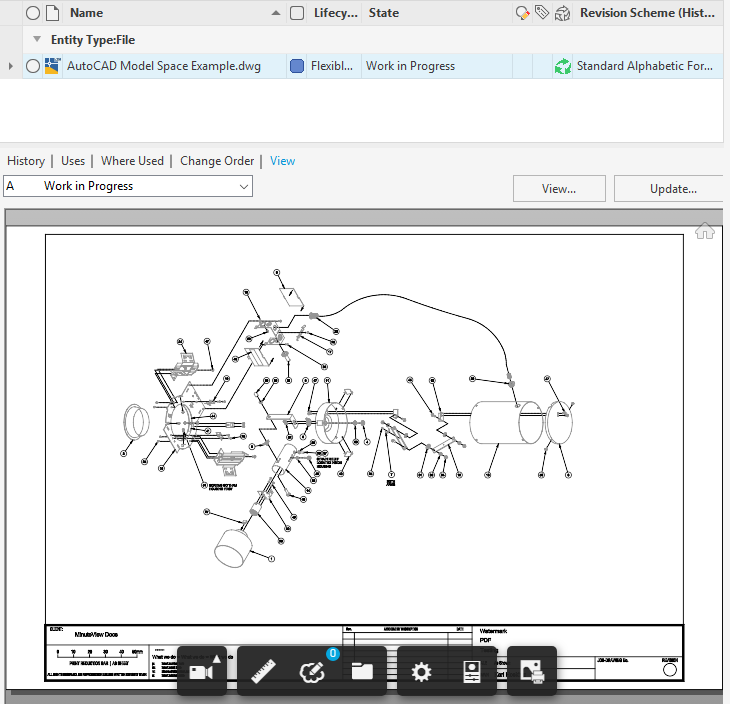The height and width of the screenshot is (704, 730).
Task: Select AutoCAD Model Space Example.dwg row radio
Action: coord(33,66)
